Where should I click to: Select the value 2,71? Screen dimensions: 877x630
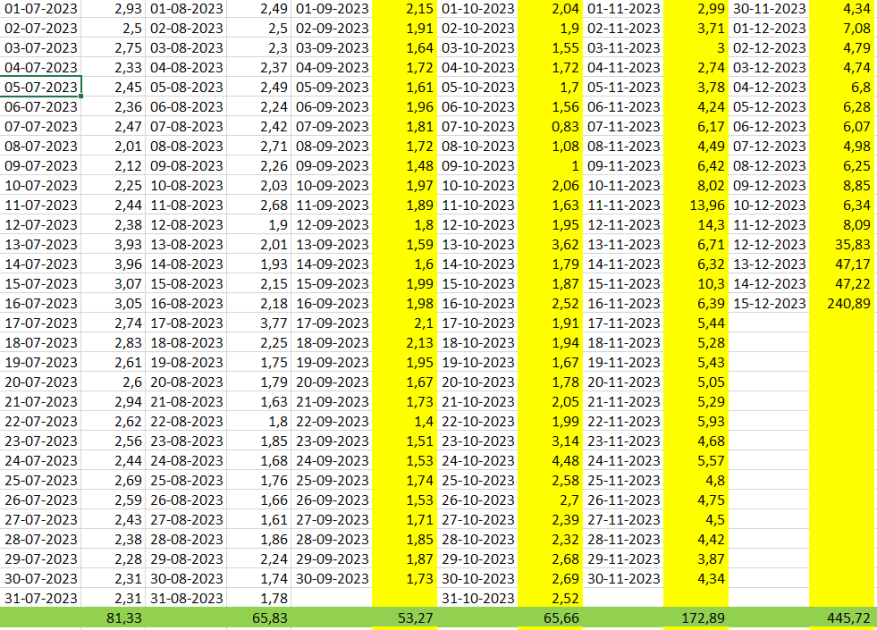click(274, 147)
